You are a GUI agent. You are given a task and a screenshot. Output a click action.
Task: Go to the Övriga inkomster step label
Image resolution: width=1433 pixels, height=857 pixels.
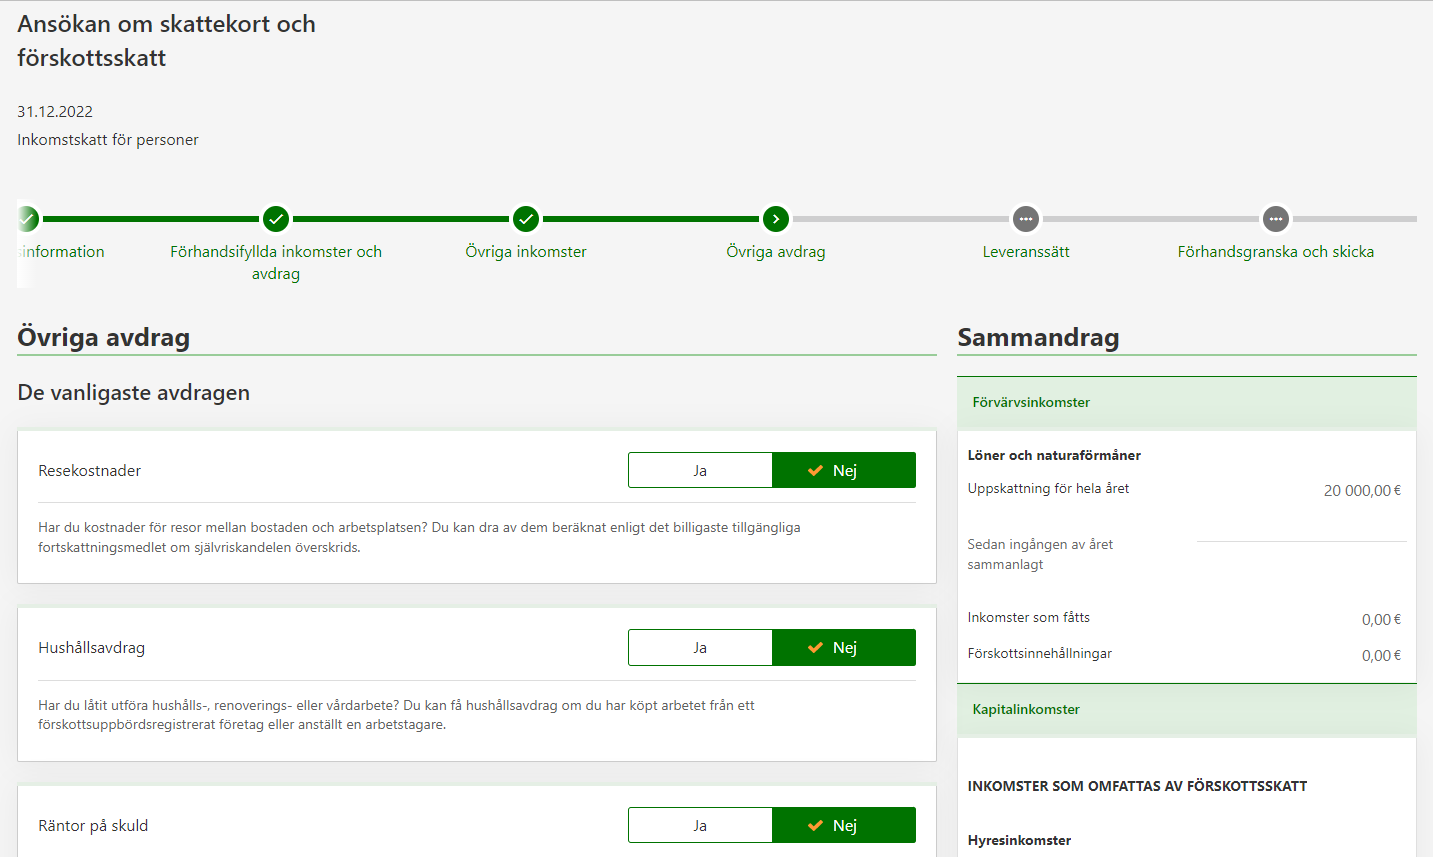(x=526, y=252)
